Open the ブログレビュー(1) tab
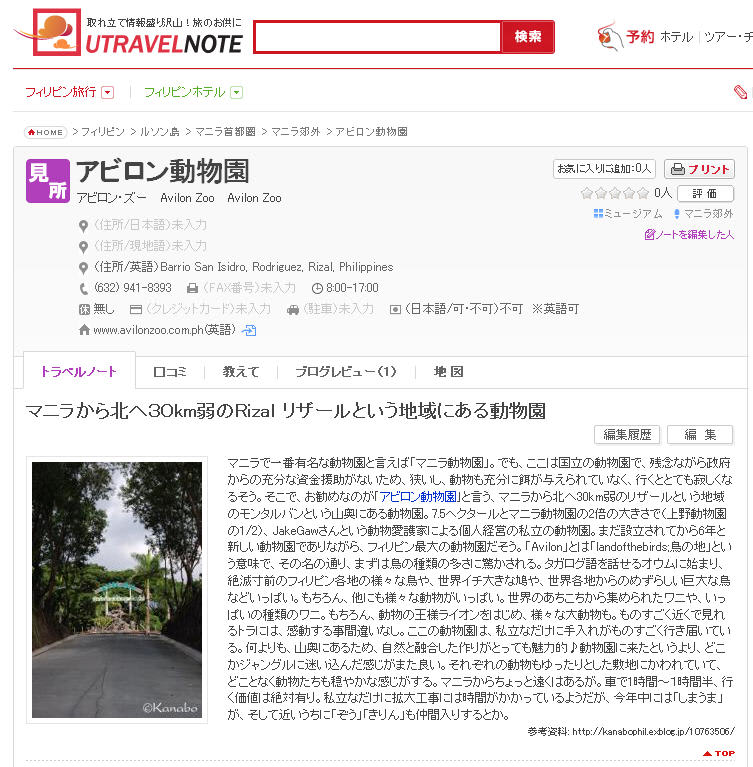Screen dimensions: 753x767 [x=345, y=372]
